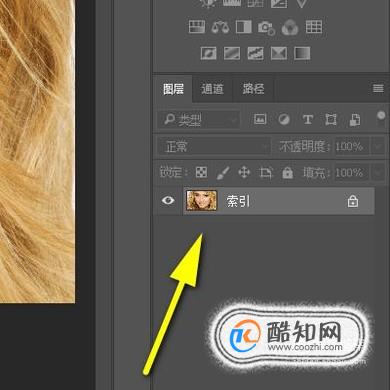Add a Color Balance adjustment

pos(220,27)
